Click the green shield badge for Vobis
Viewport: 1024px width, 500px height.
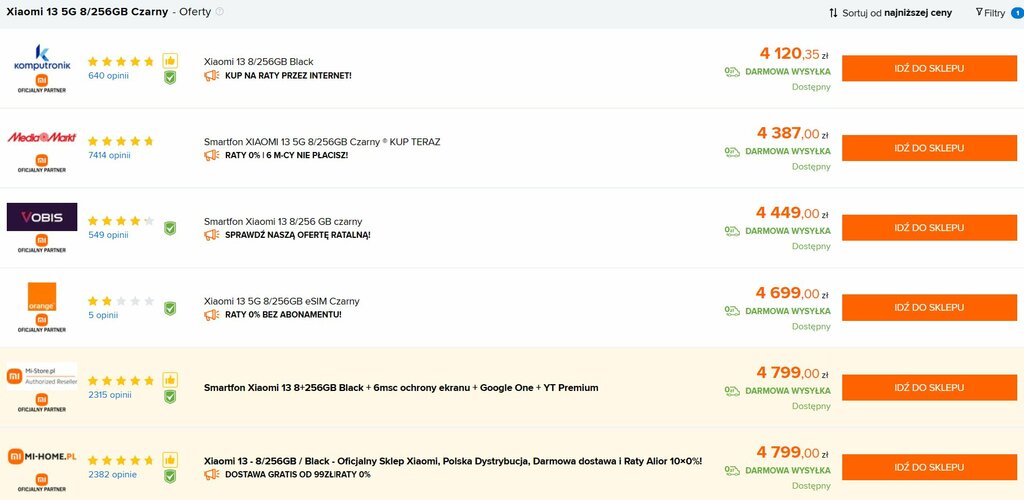(170, 228)
